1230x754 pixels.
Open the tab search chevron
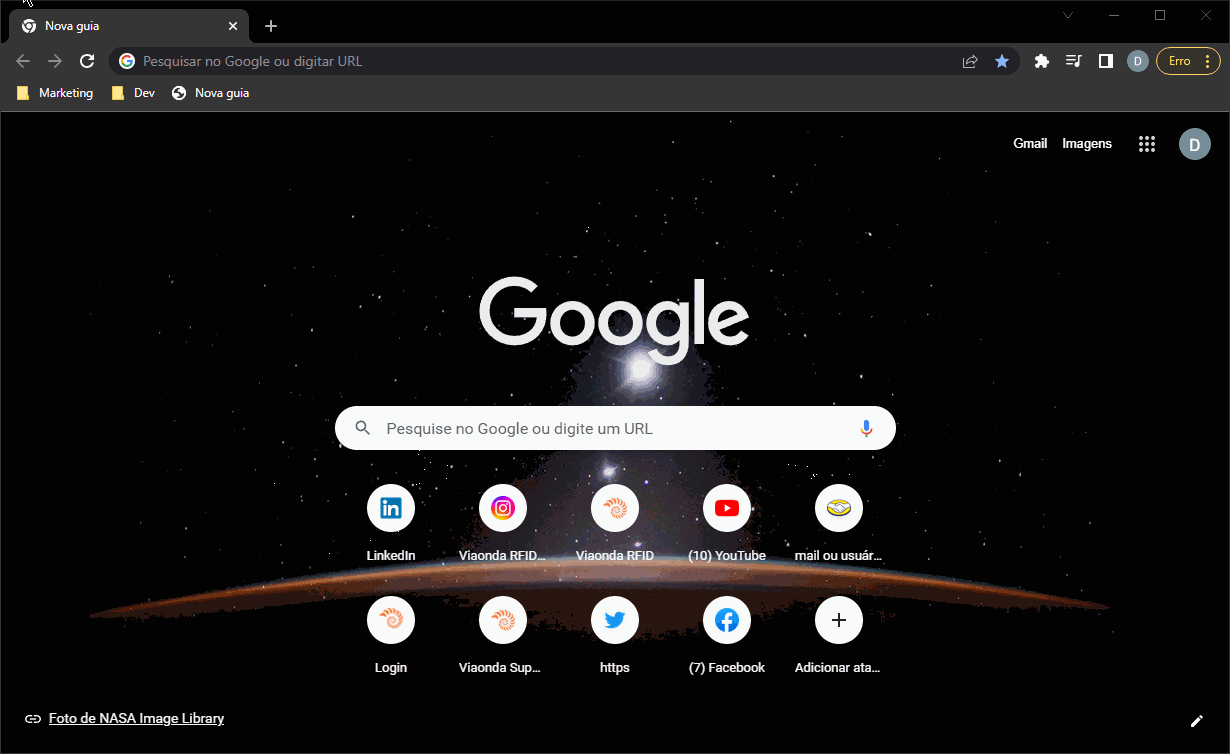tap(1068, 15)
